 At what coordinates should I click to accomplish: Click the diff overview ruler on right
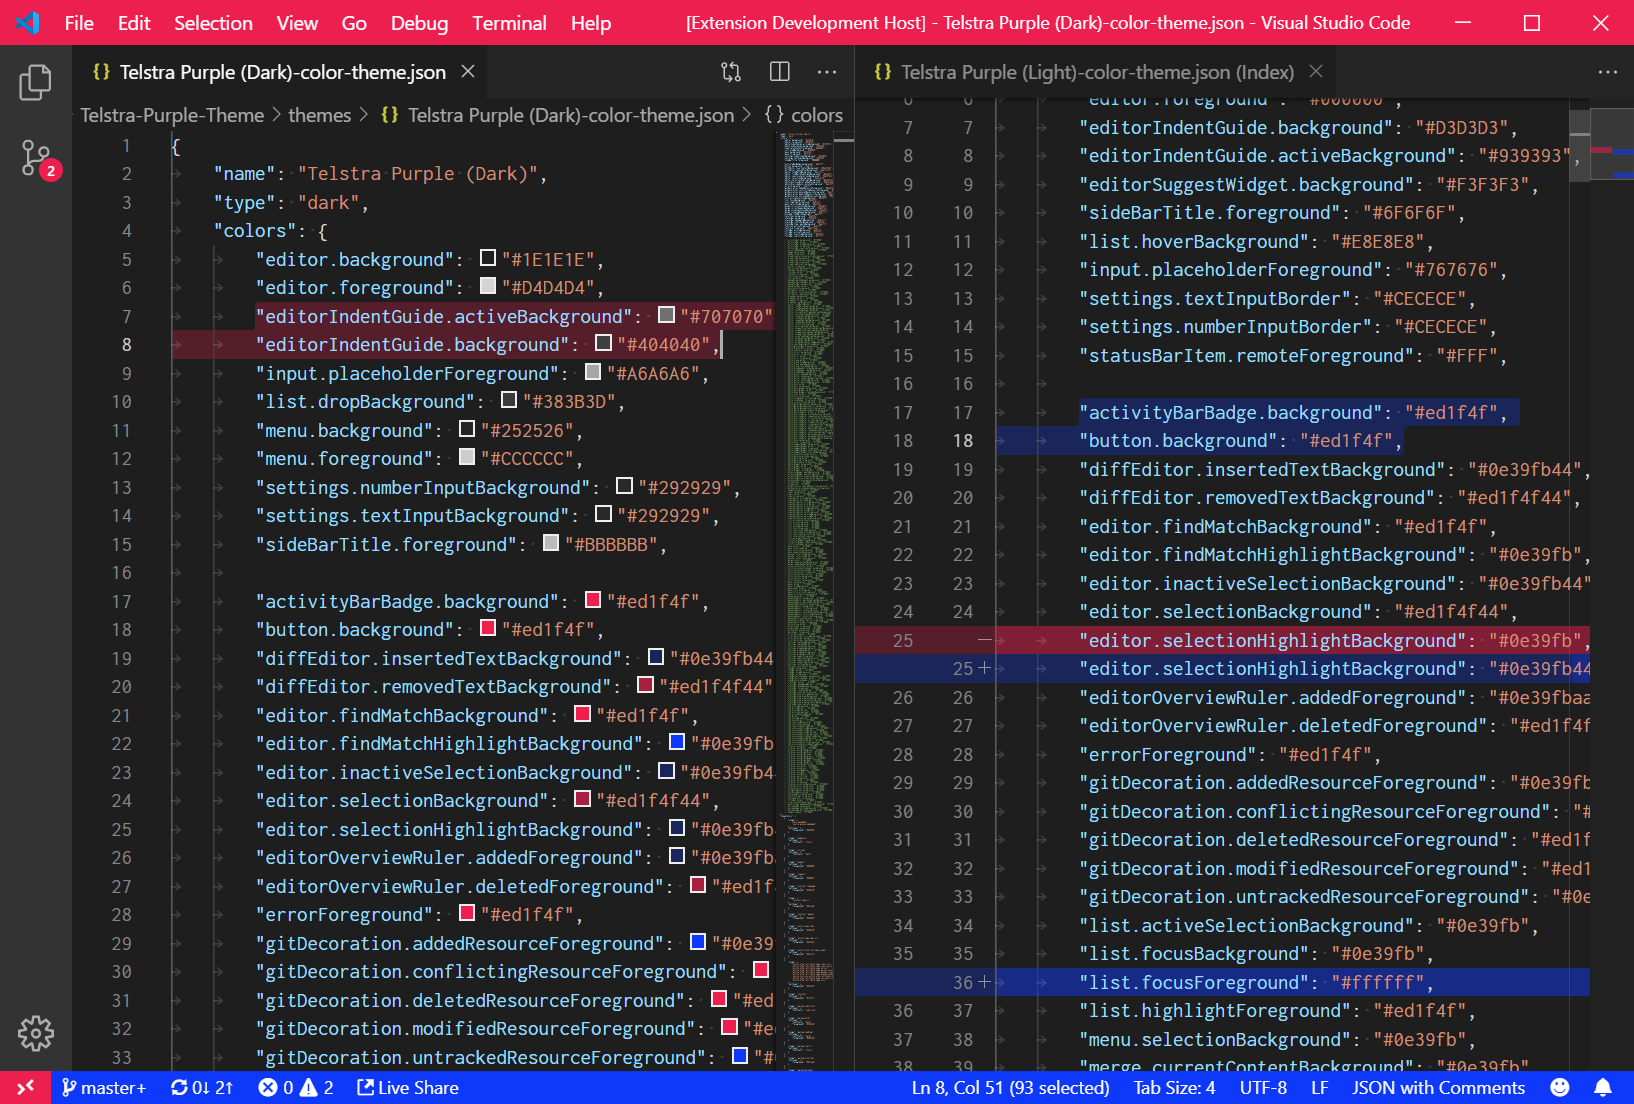tap(1612, 585)
